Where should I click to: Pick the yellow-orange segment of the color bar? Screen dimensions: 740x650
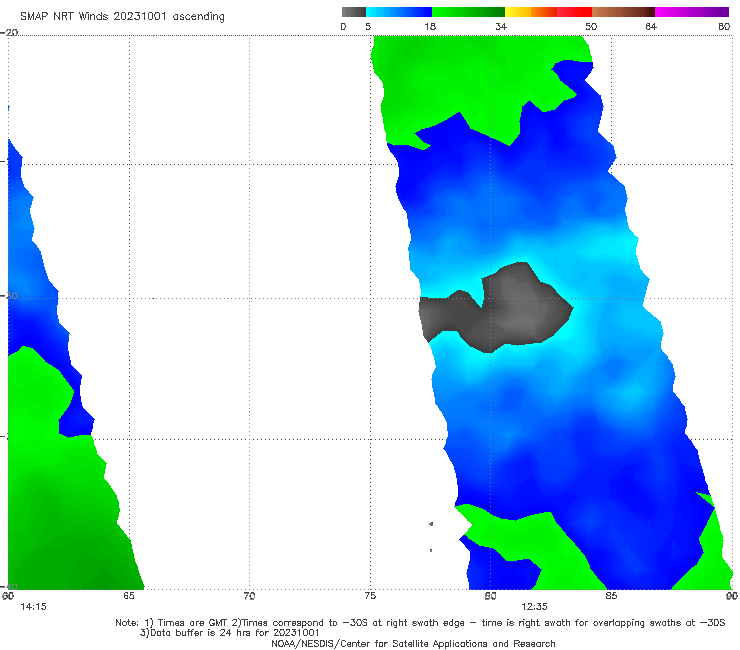530,12
